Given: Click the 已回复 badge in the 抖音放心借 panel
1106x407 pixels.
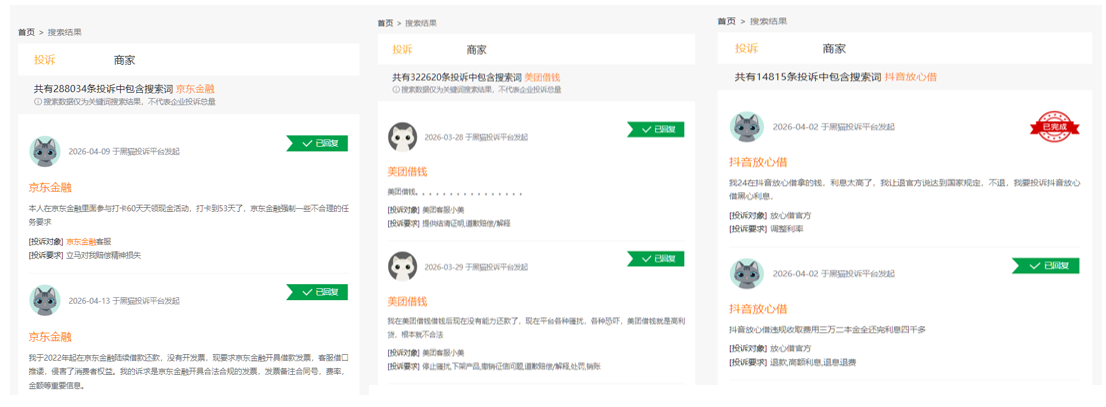Looking at the screenshot, I should [x=1046, y=265].
